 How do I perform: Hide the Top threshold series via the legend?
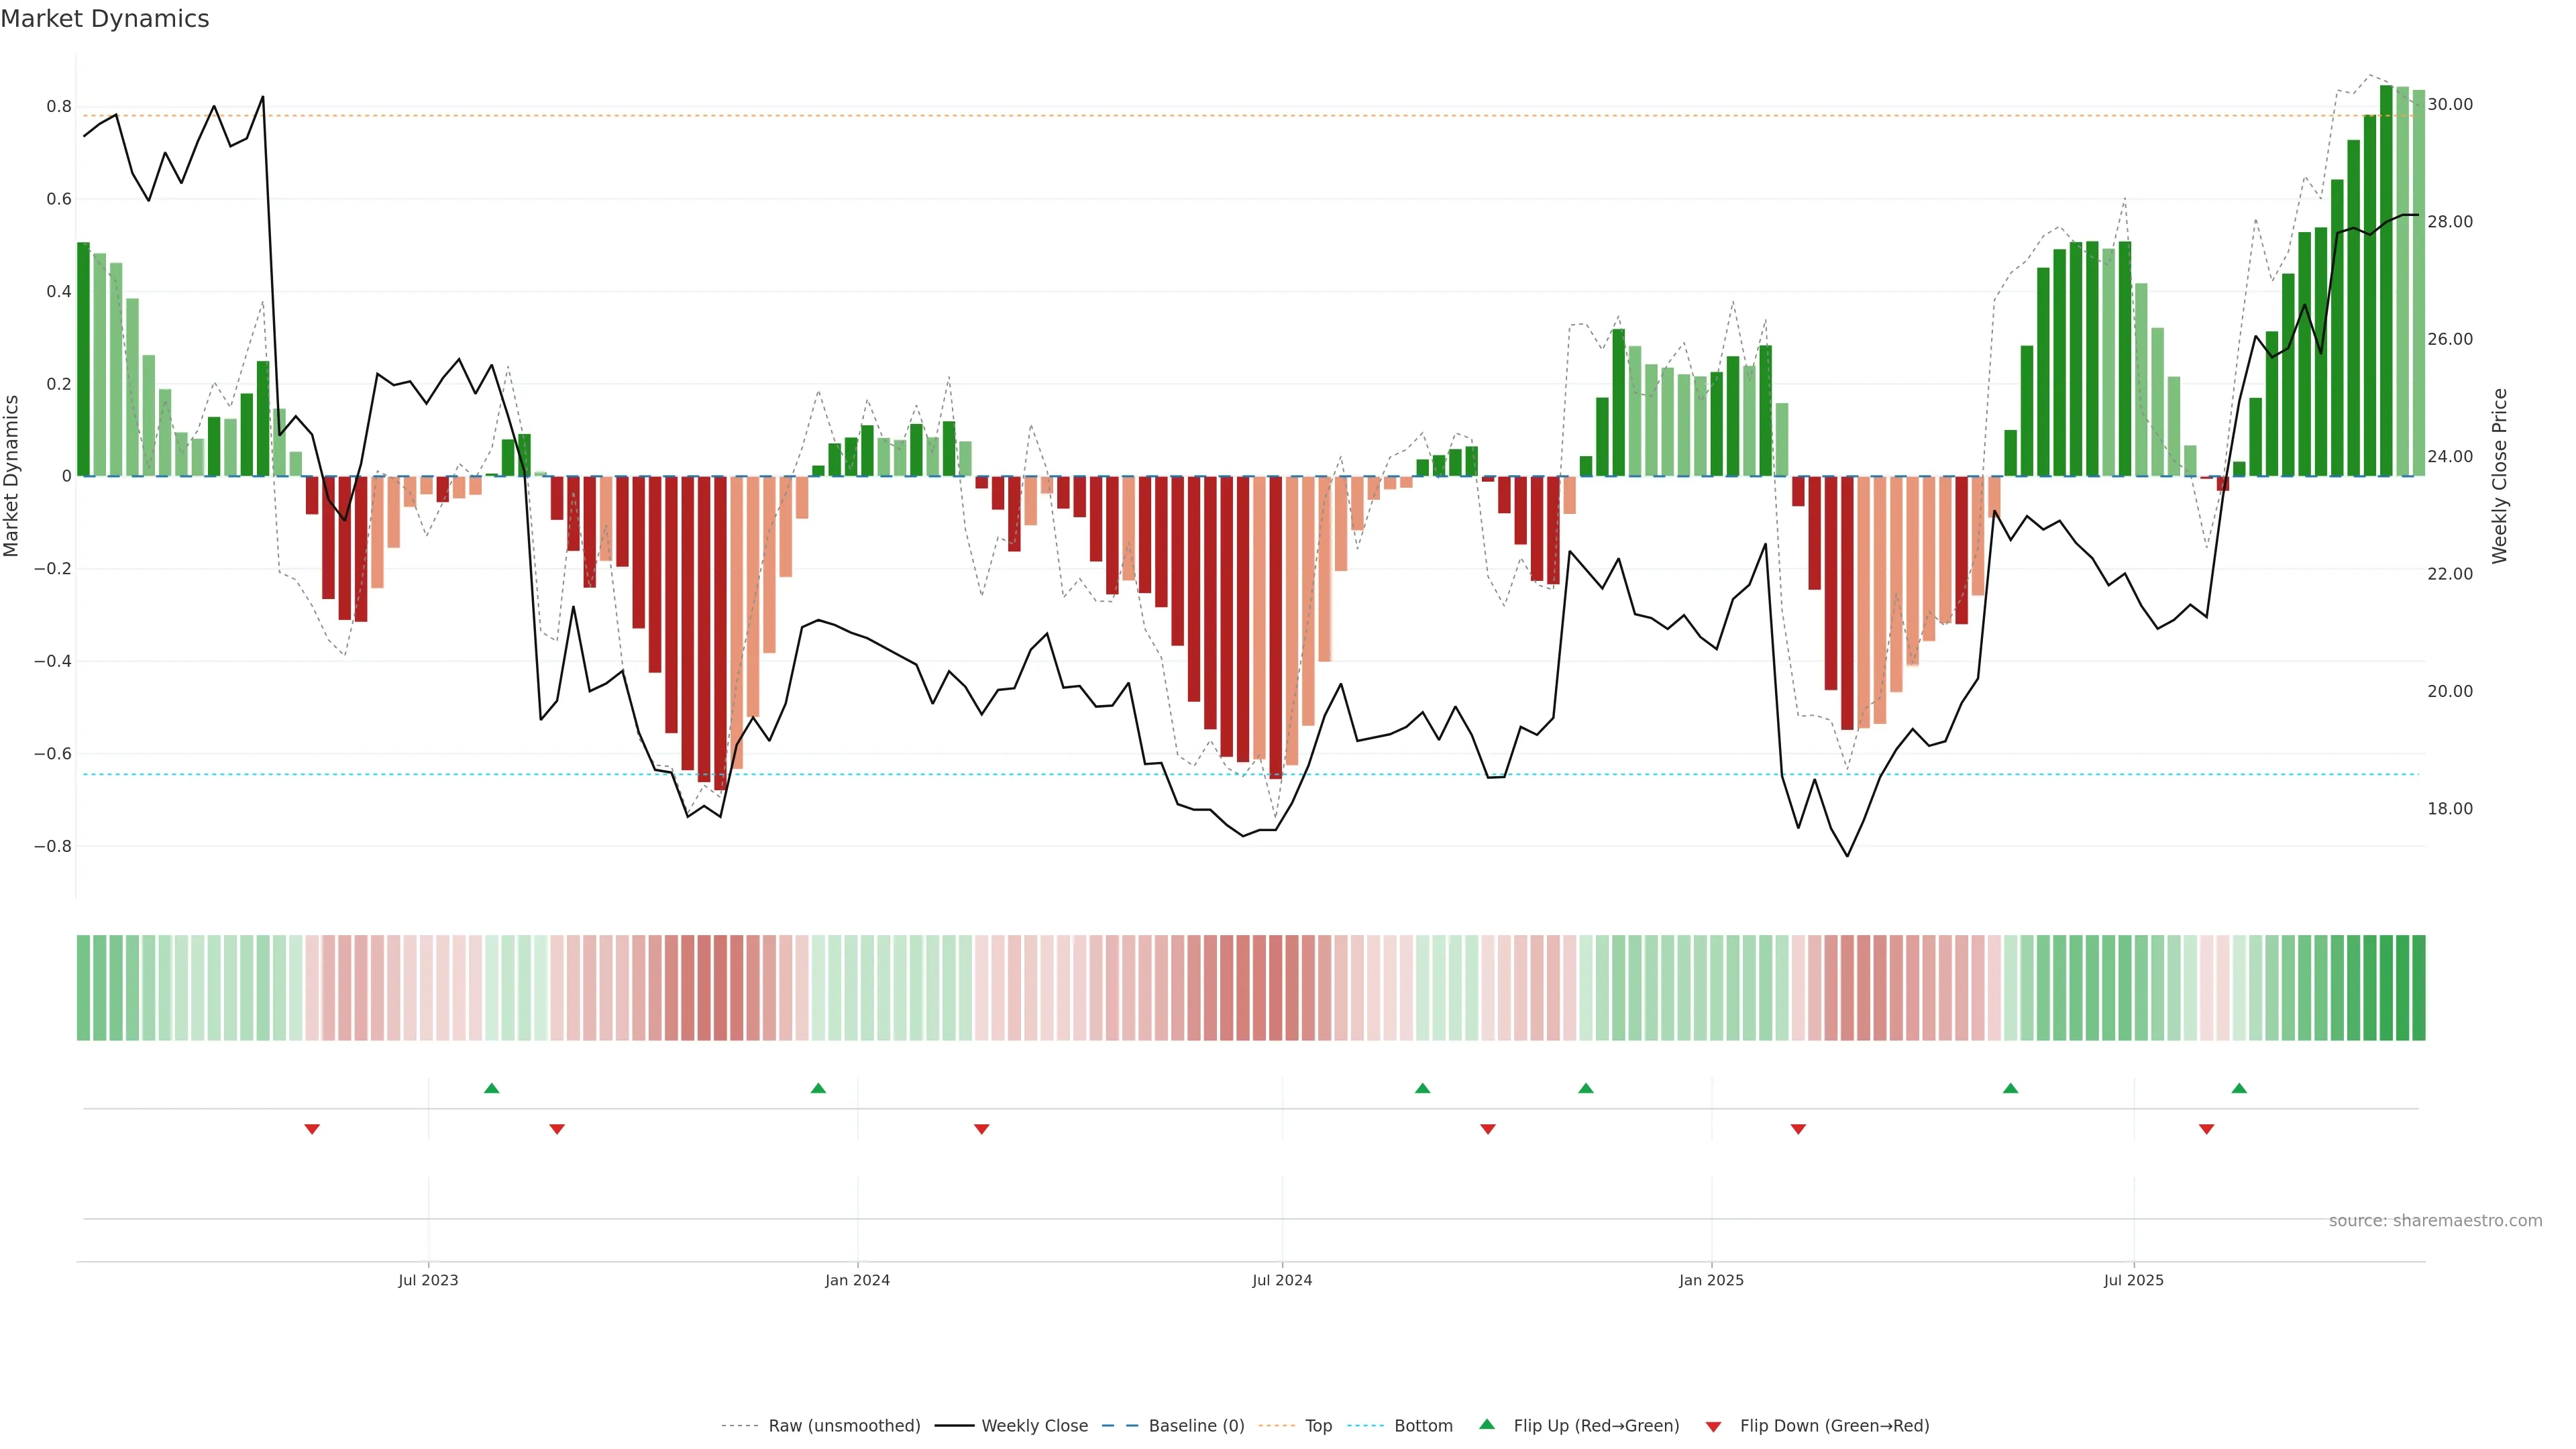tap(1318, 1426)
